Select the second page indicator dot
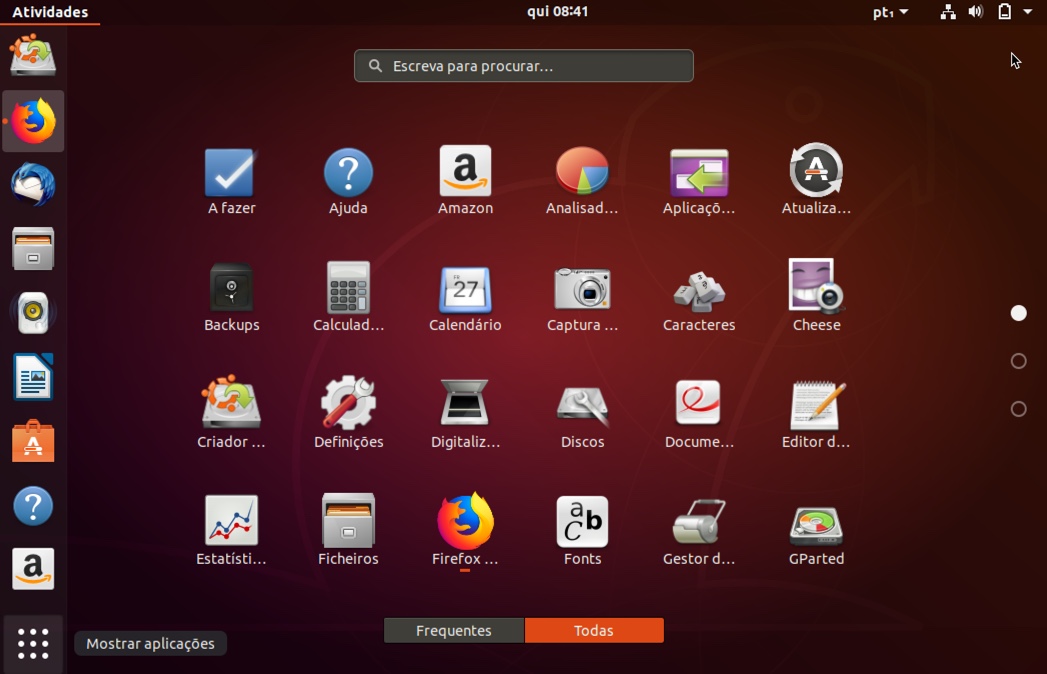The width and height of the screenshot is (1047, 674). click(x=1019, y=361)
